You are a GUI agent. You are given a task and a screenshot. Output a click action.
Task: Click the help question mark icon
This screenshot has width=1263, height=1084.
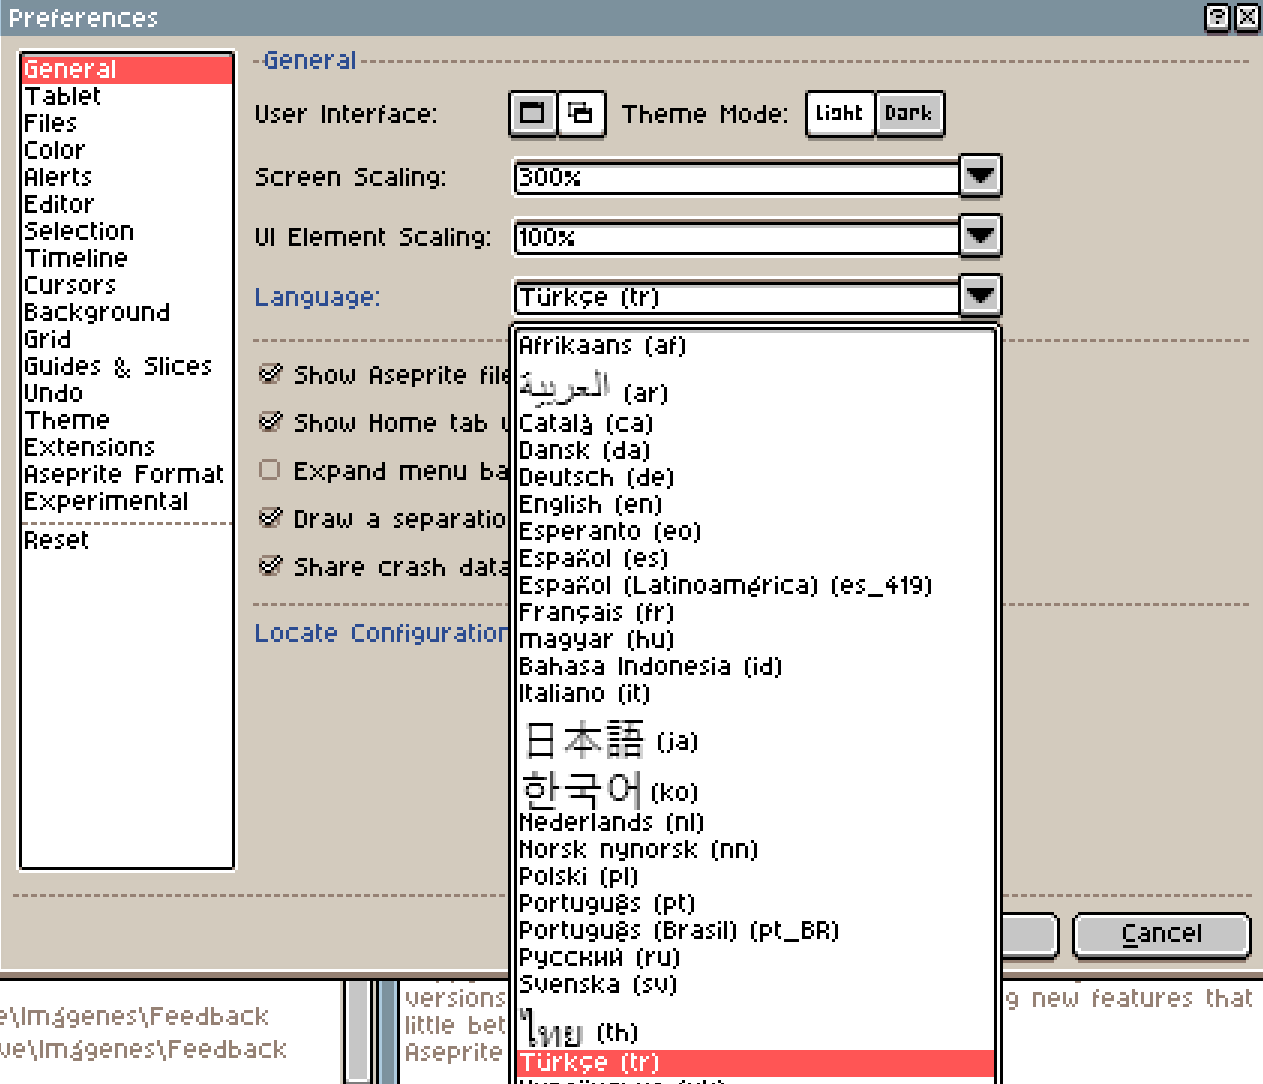pyautogui.click(x=1216, y=17)
